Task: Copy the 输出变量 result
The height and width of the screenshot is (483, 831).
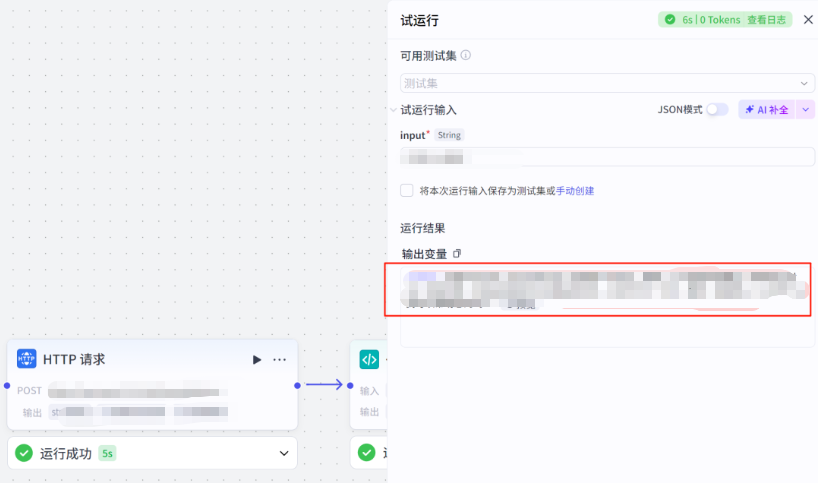Action: (457, 254)
